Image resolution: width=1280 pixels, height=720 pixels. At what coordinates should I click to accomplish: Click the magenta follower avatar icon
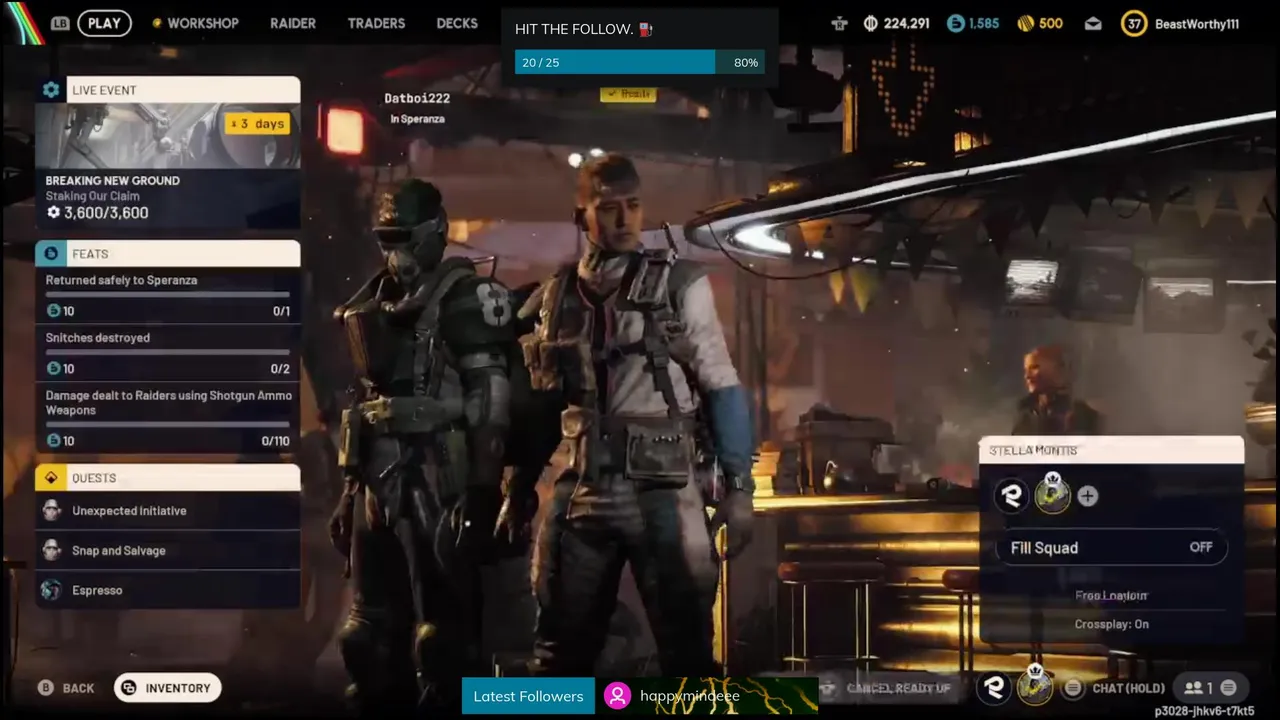[618, 696]
